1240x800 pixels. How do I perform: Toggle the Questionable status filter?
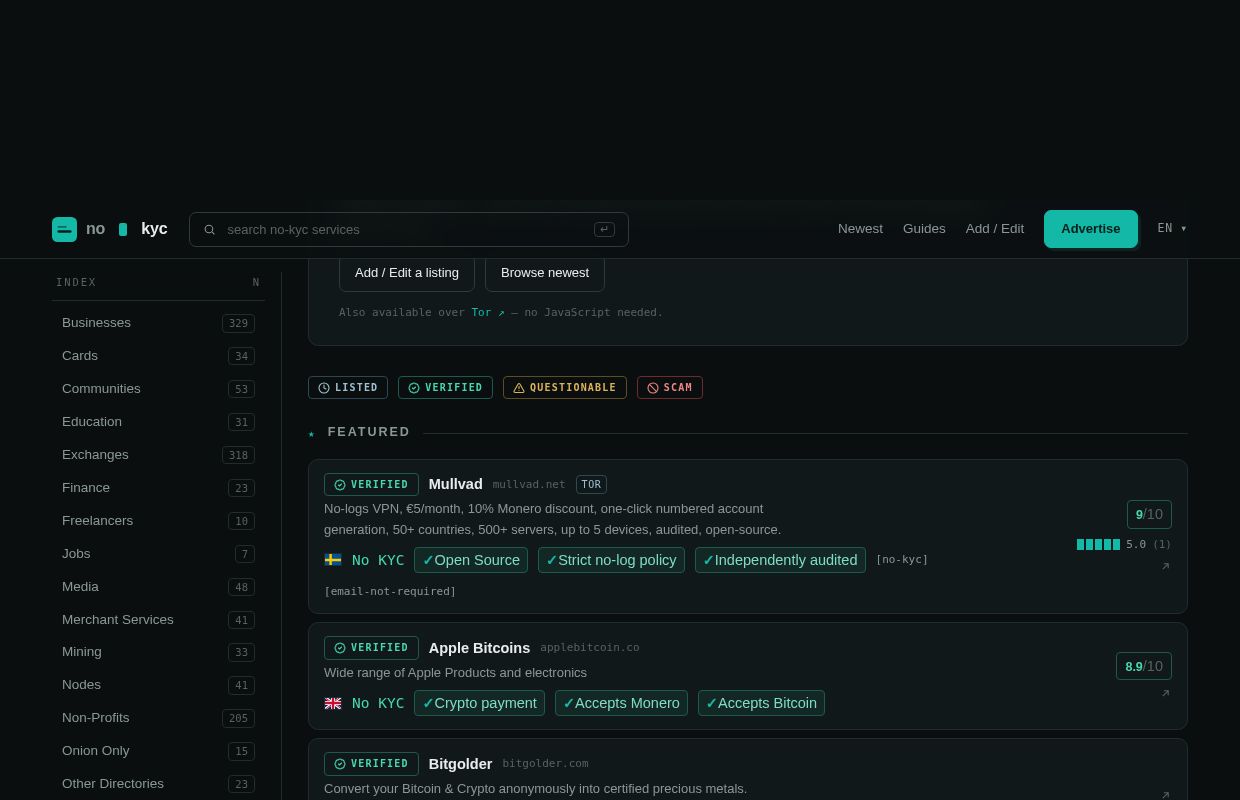(x=565, y=387)
